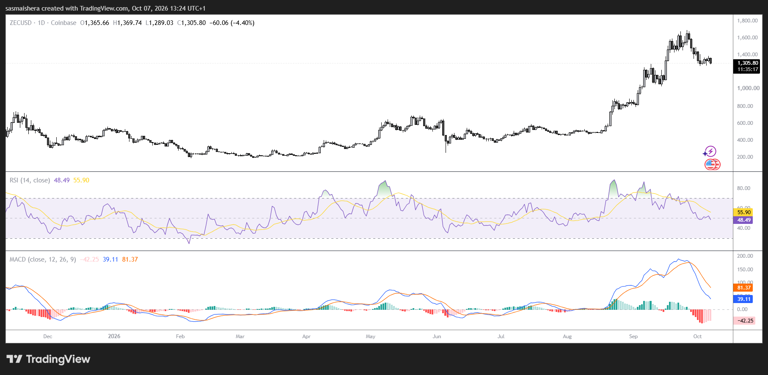Click the pink −42.25 tag on MACD axis
Viewport: 768px width, 375px height.
point(744,321)
